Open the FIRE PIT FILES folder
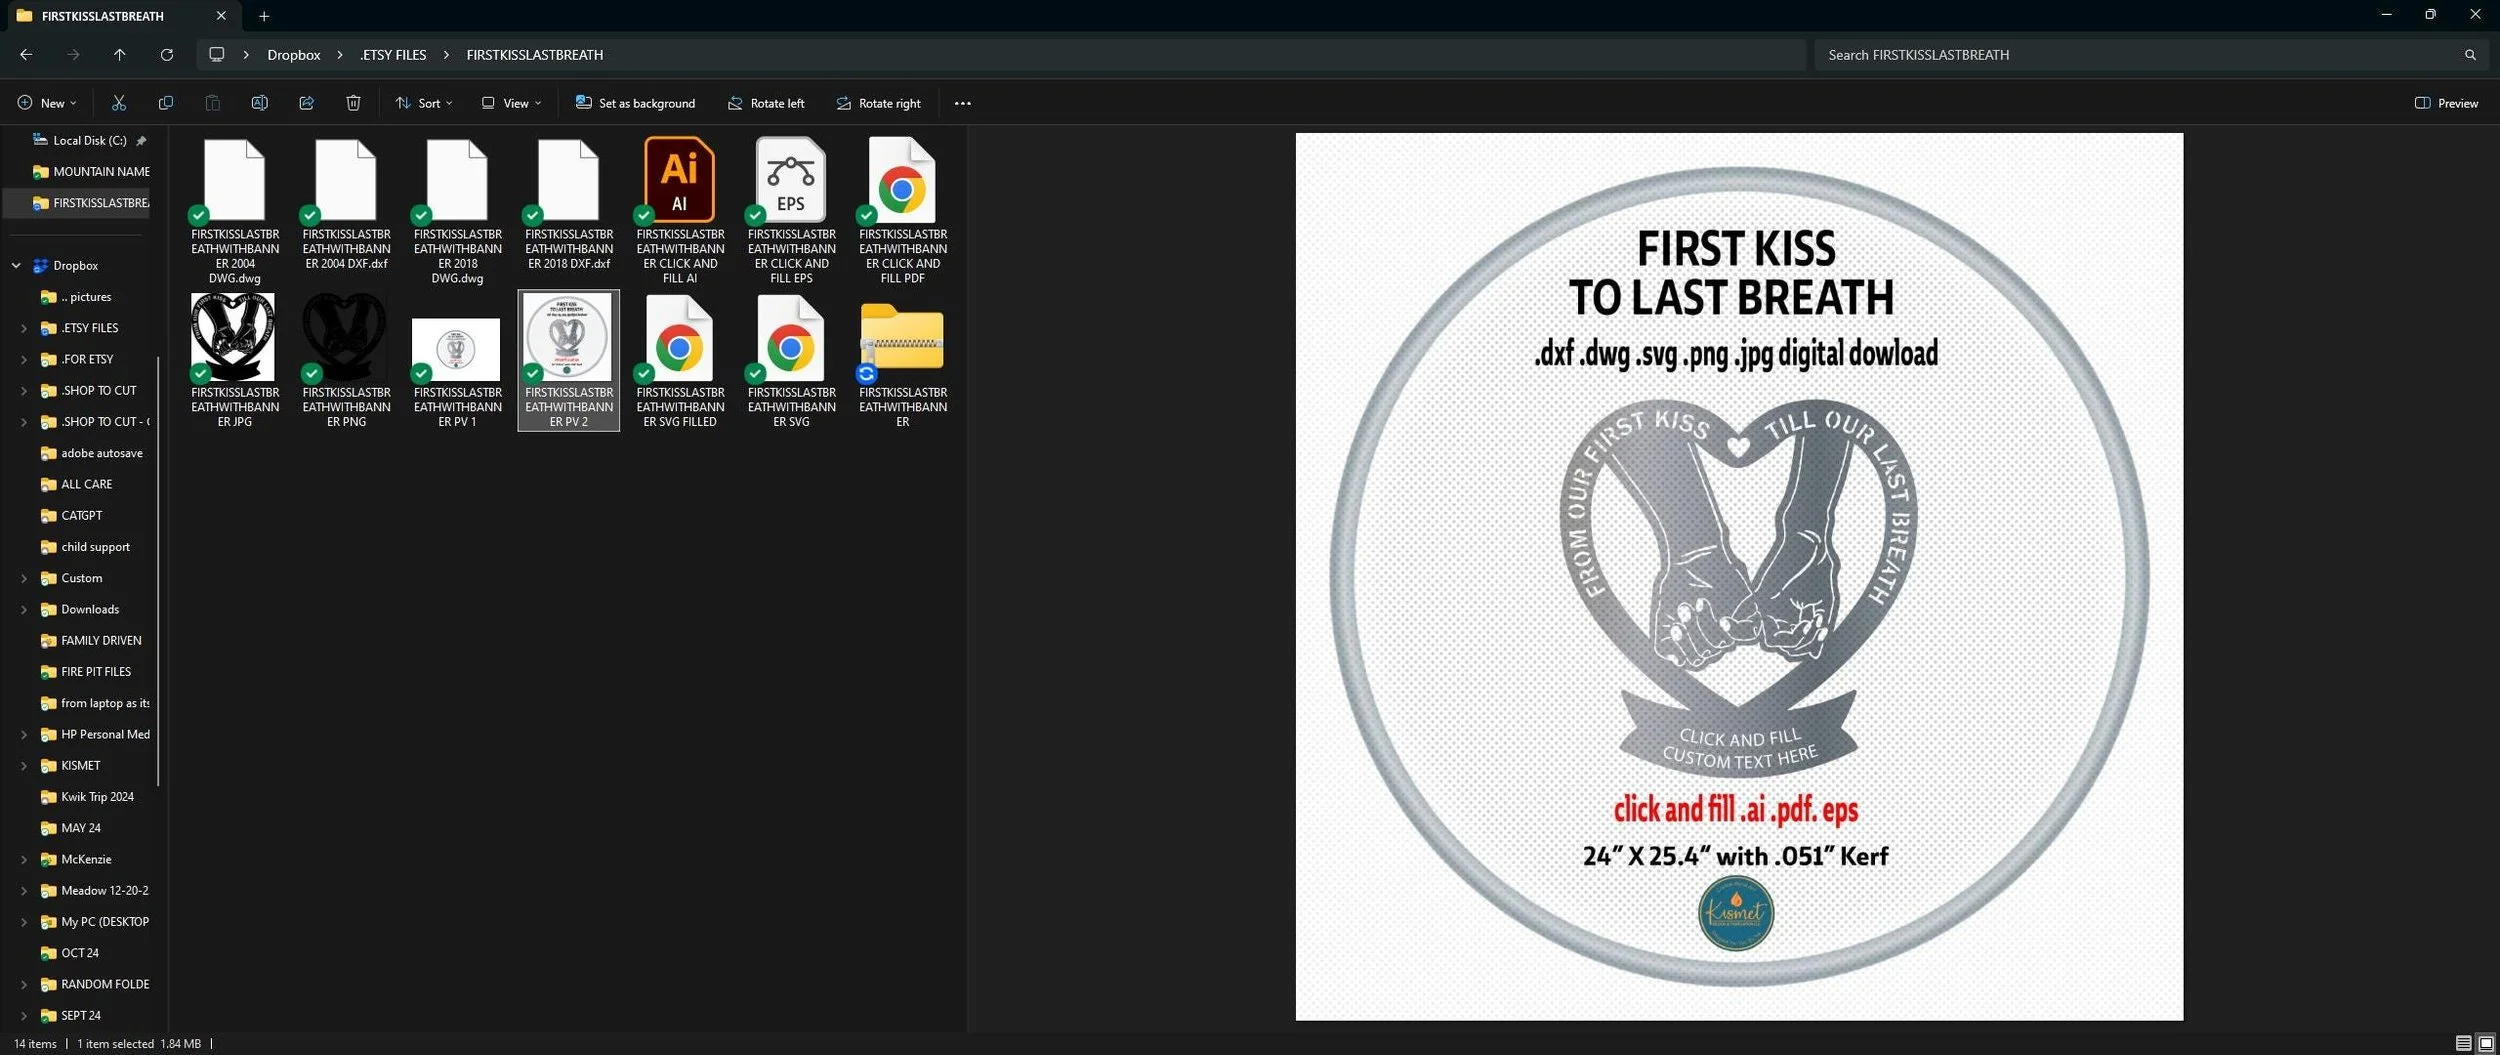This screenshot has width=2500, height=1055. click(85, 672)
